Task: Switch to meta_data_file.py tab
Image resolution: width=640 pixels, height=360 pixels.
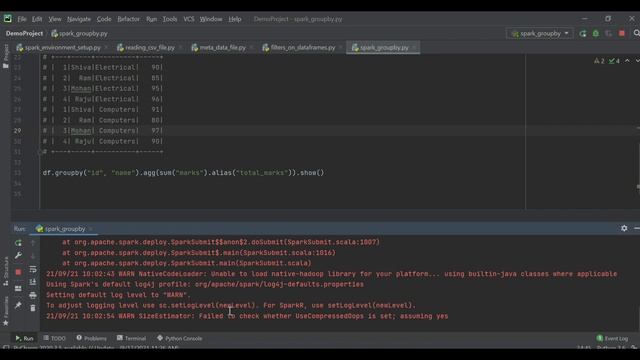Action: 222,48
